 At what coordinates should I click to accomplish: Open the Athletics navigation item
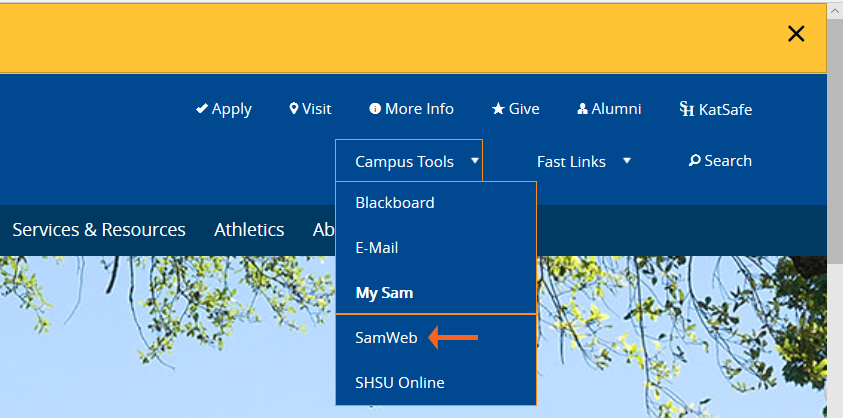pos(249,230)
